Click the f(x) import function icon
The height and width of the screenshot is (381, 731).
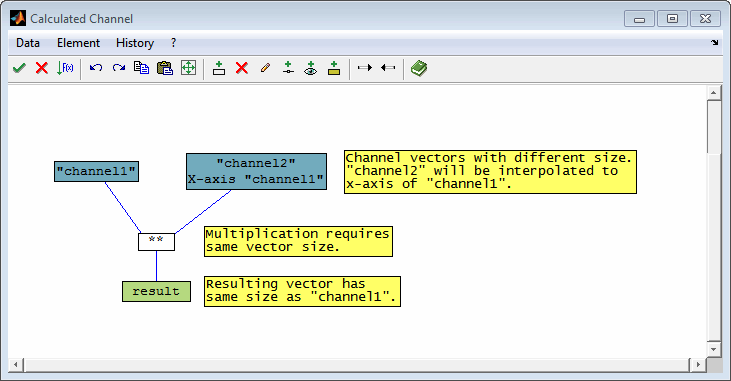point(65,68)
